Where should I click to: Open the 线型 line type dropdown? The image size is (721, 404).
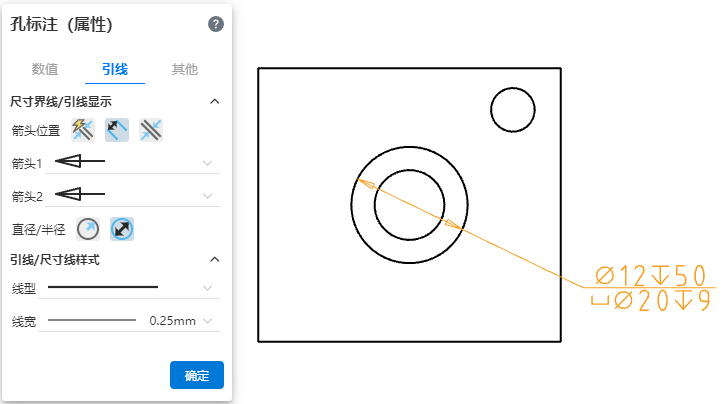[207, 288]
